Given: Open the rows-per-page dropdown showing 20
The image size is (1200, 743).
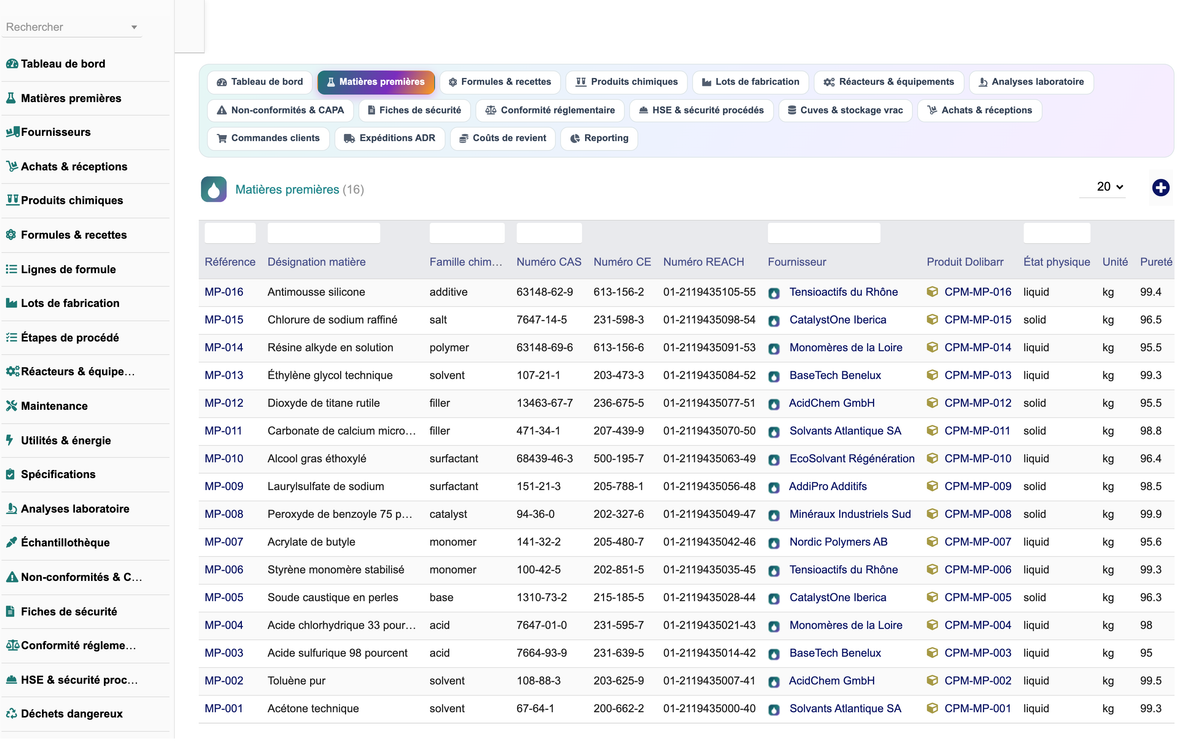Looking at the screenshot, I should [x=1104, y=187].
